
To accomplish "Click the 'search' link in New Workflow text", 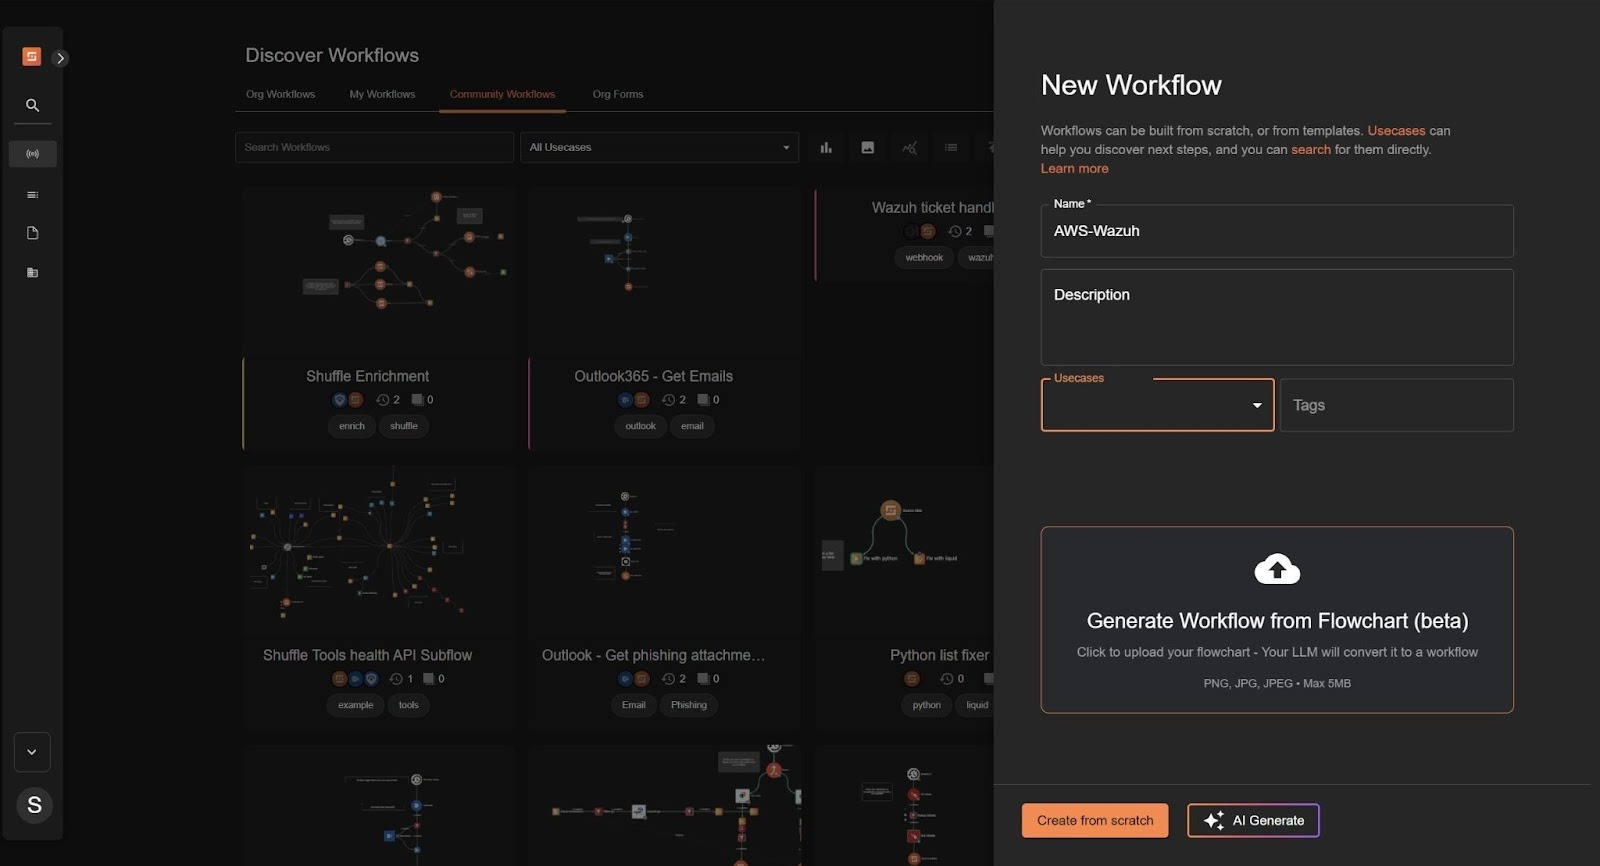I will point(1310,150).
